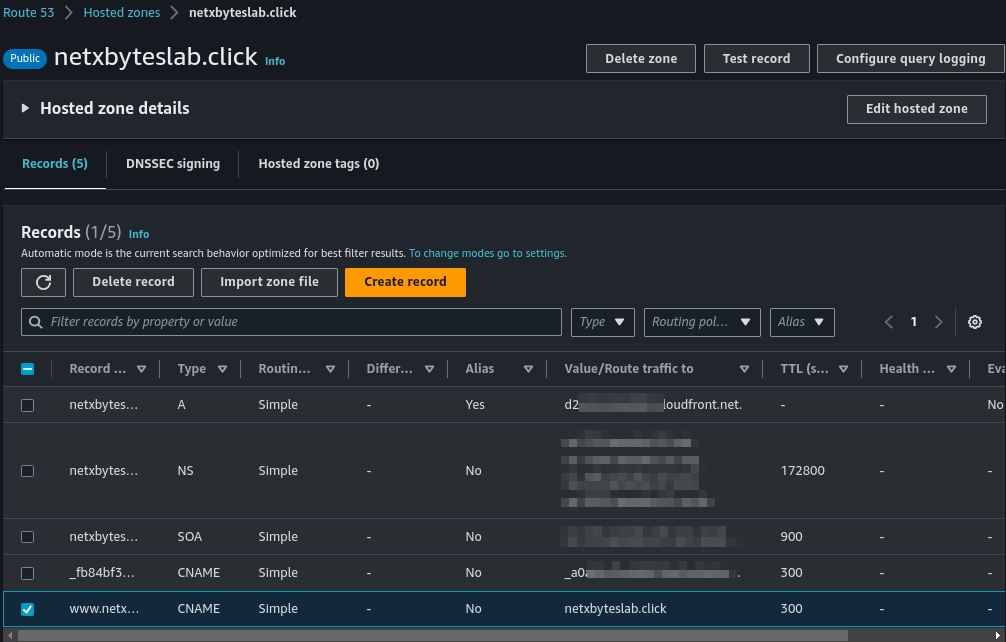The width and height of the screenshot is (1006, 642).
Task: Open the Type filter dropdown
Action: tap(602, 322)
